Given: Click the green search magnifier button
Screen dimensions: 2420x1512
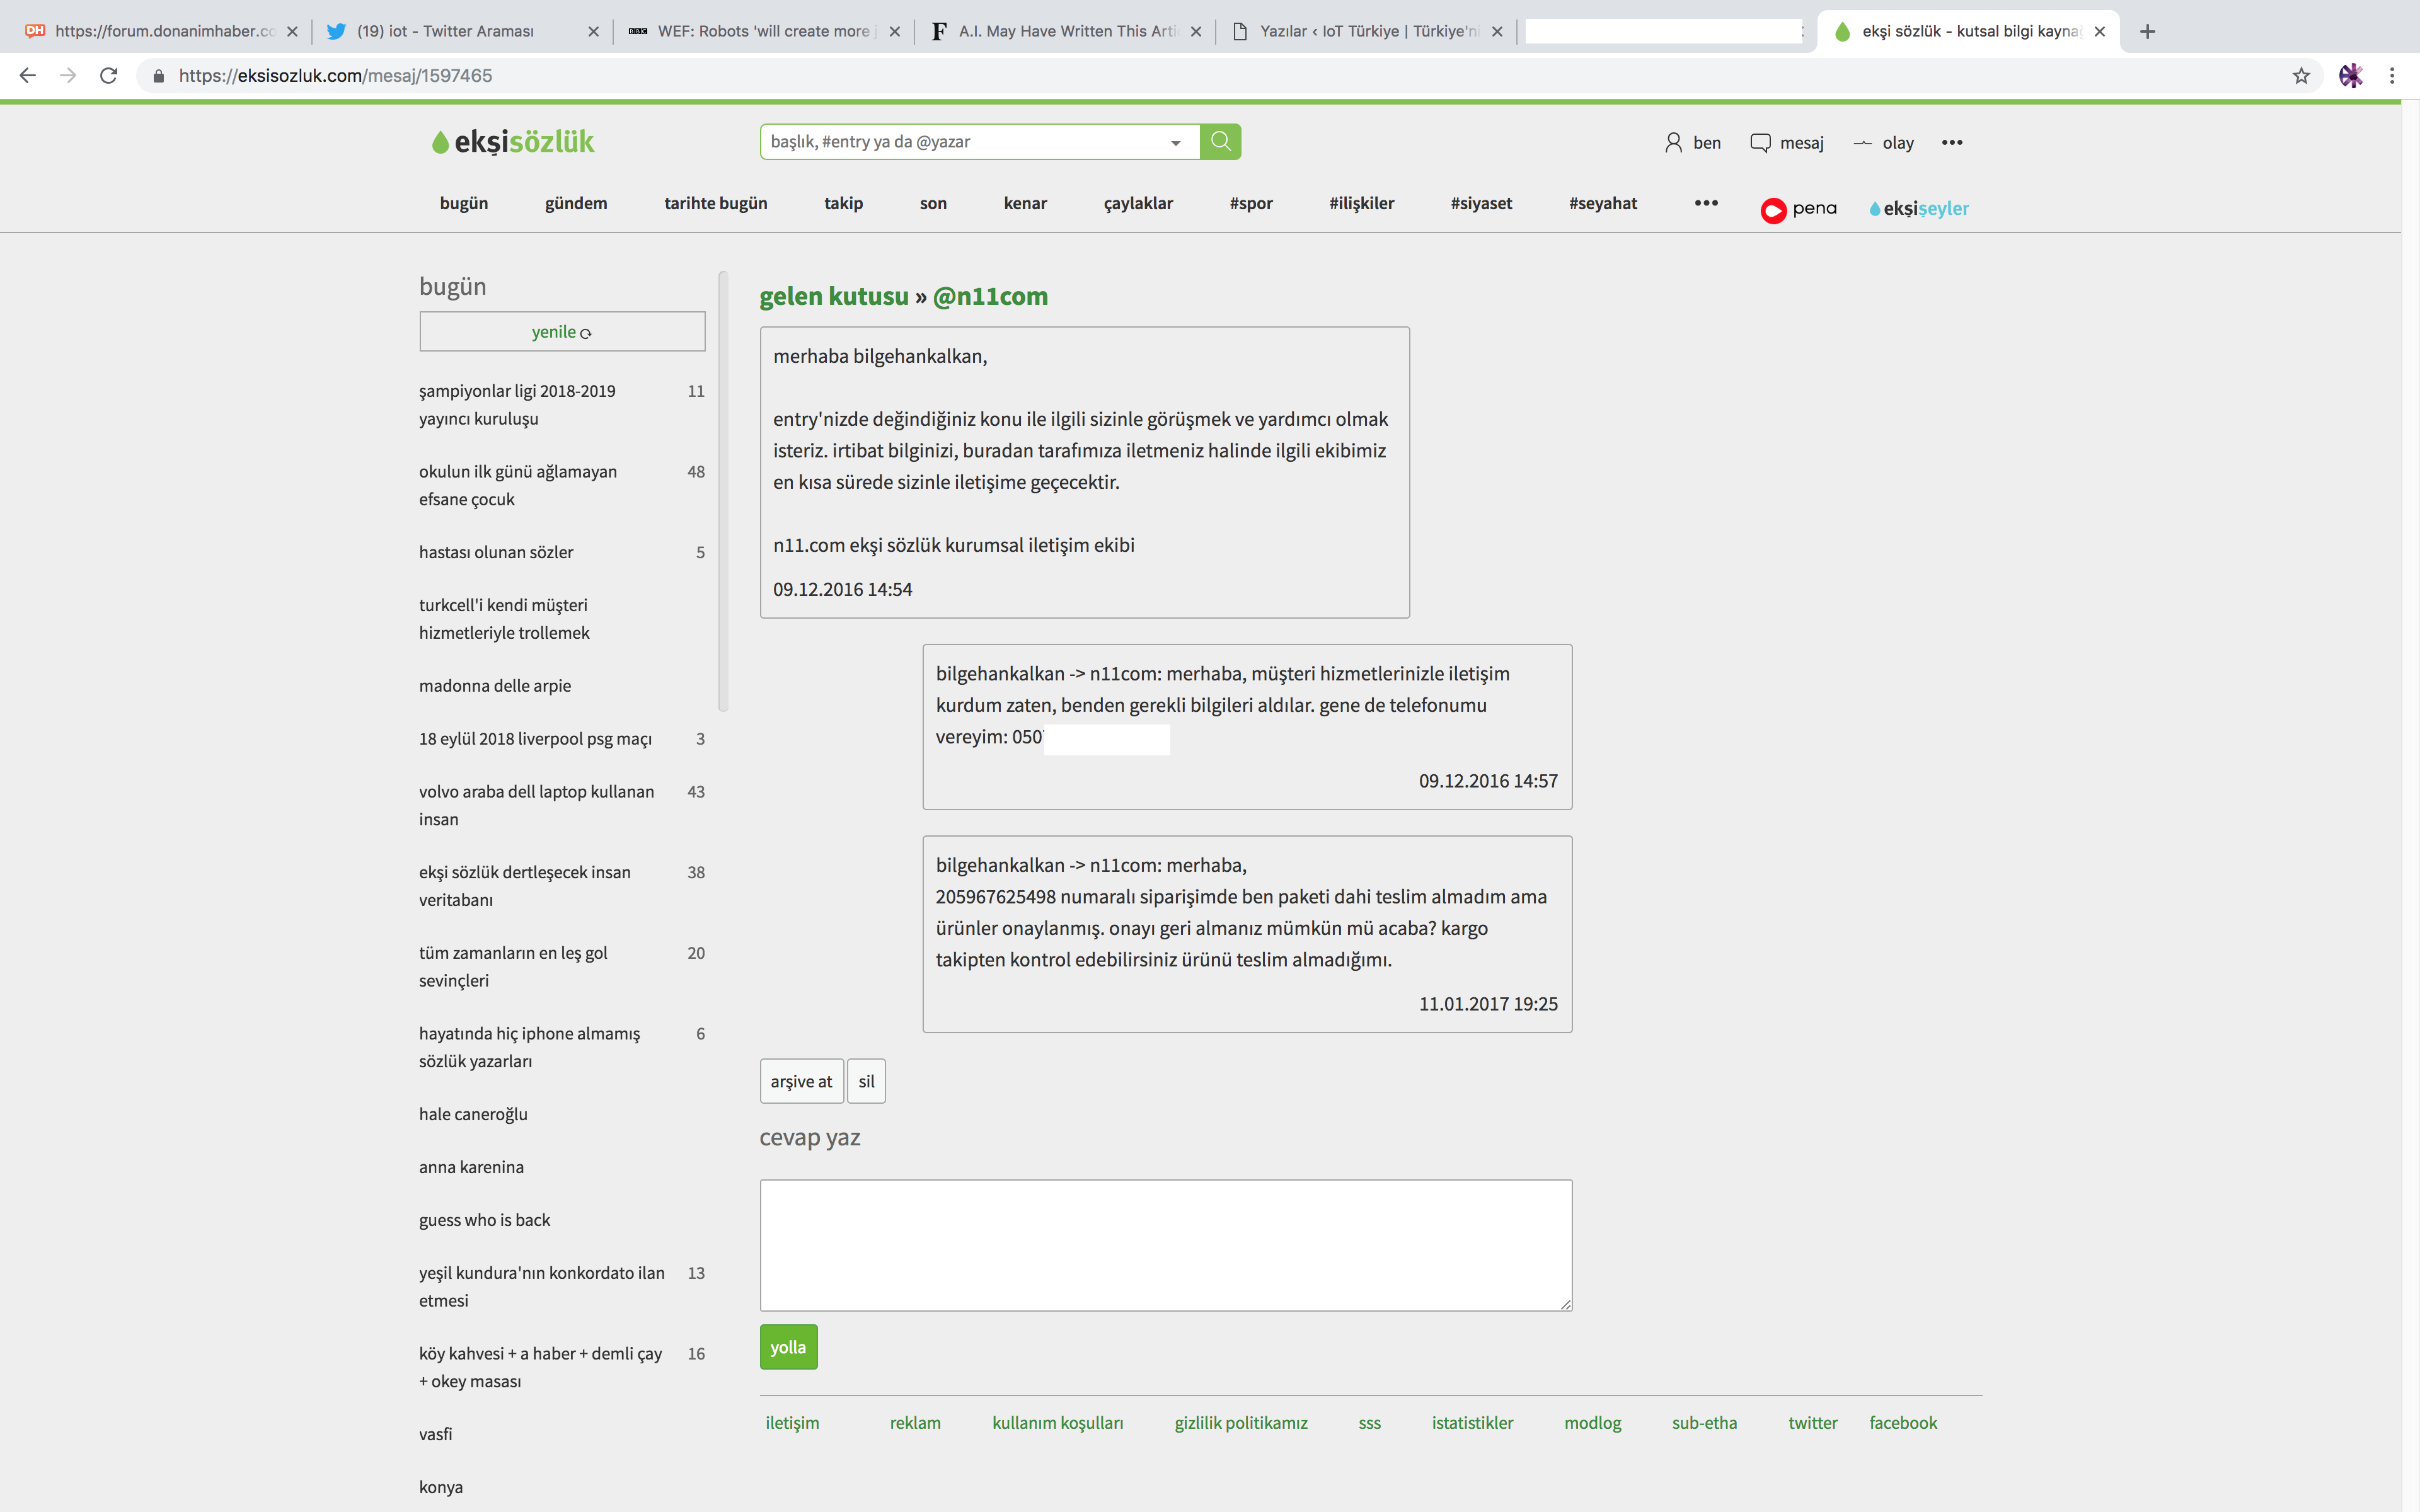Looking at the screenshot, I should [x=1220, y=142].
